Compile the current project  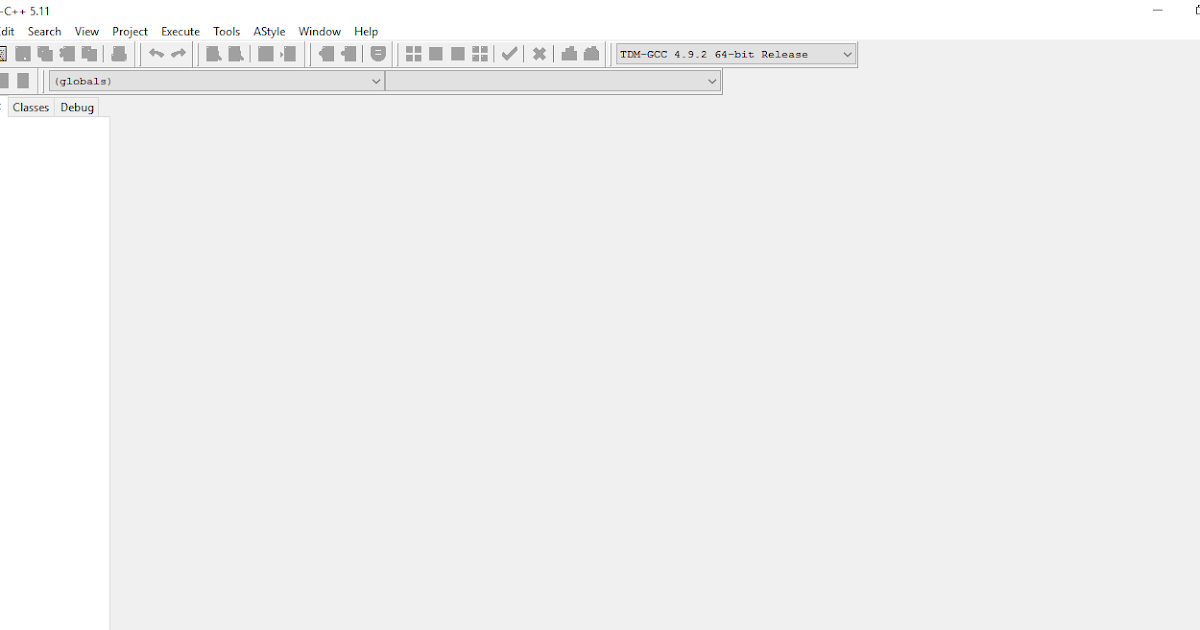[x=211, y=54]
